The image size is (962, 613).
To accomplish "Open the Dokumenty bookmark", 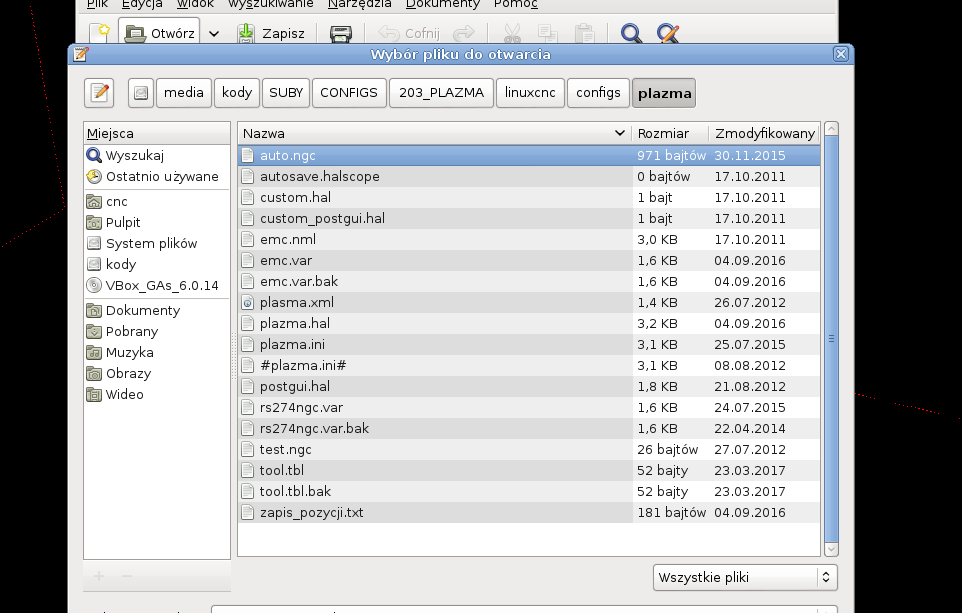I will 157,310.
